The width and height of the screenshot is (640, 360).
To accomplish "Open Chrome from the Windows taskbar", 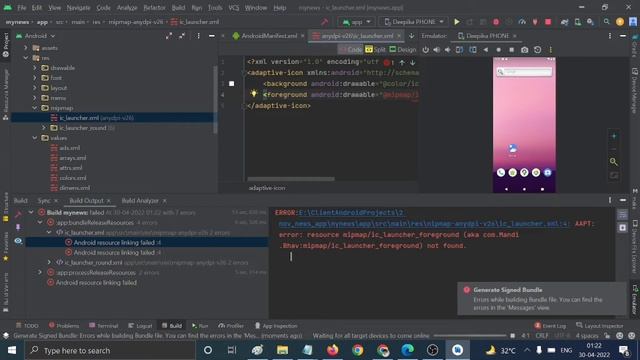I will pos(358,350).
